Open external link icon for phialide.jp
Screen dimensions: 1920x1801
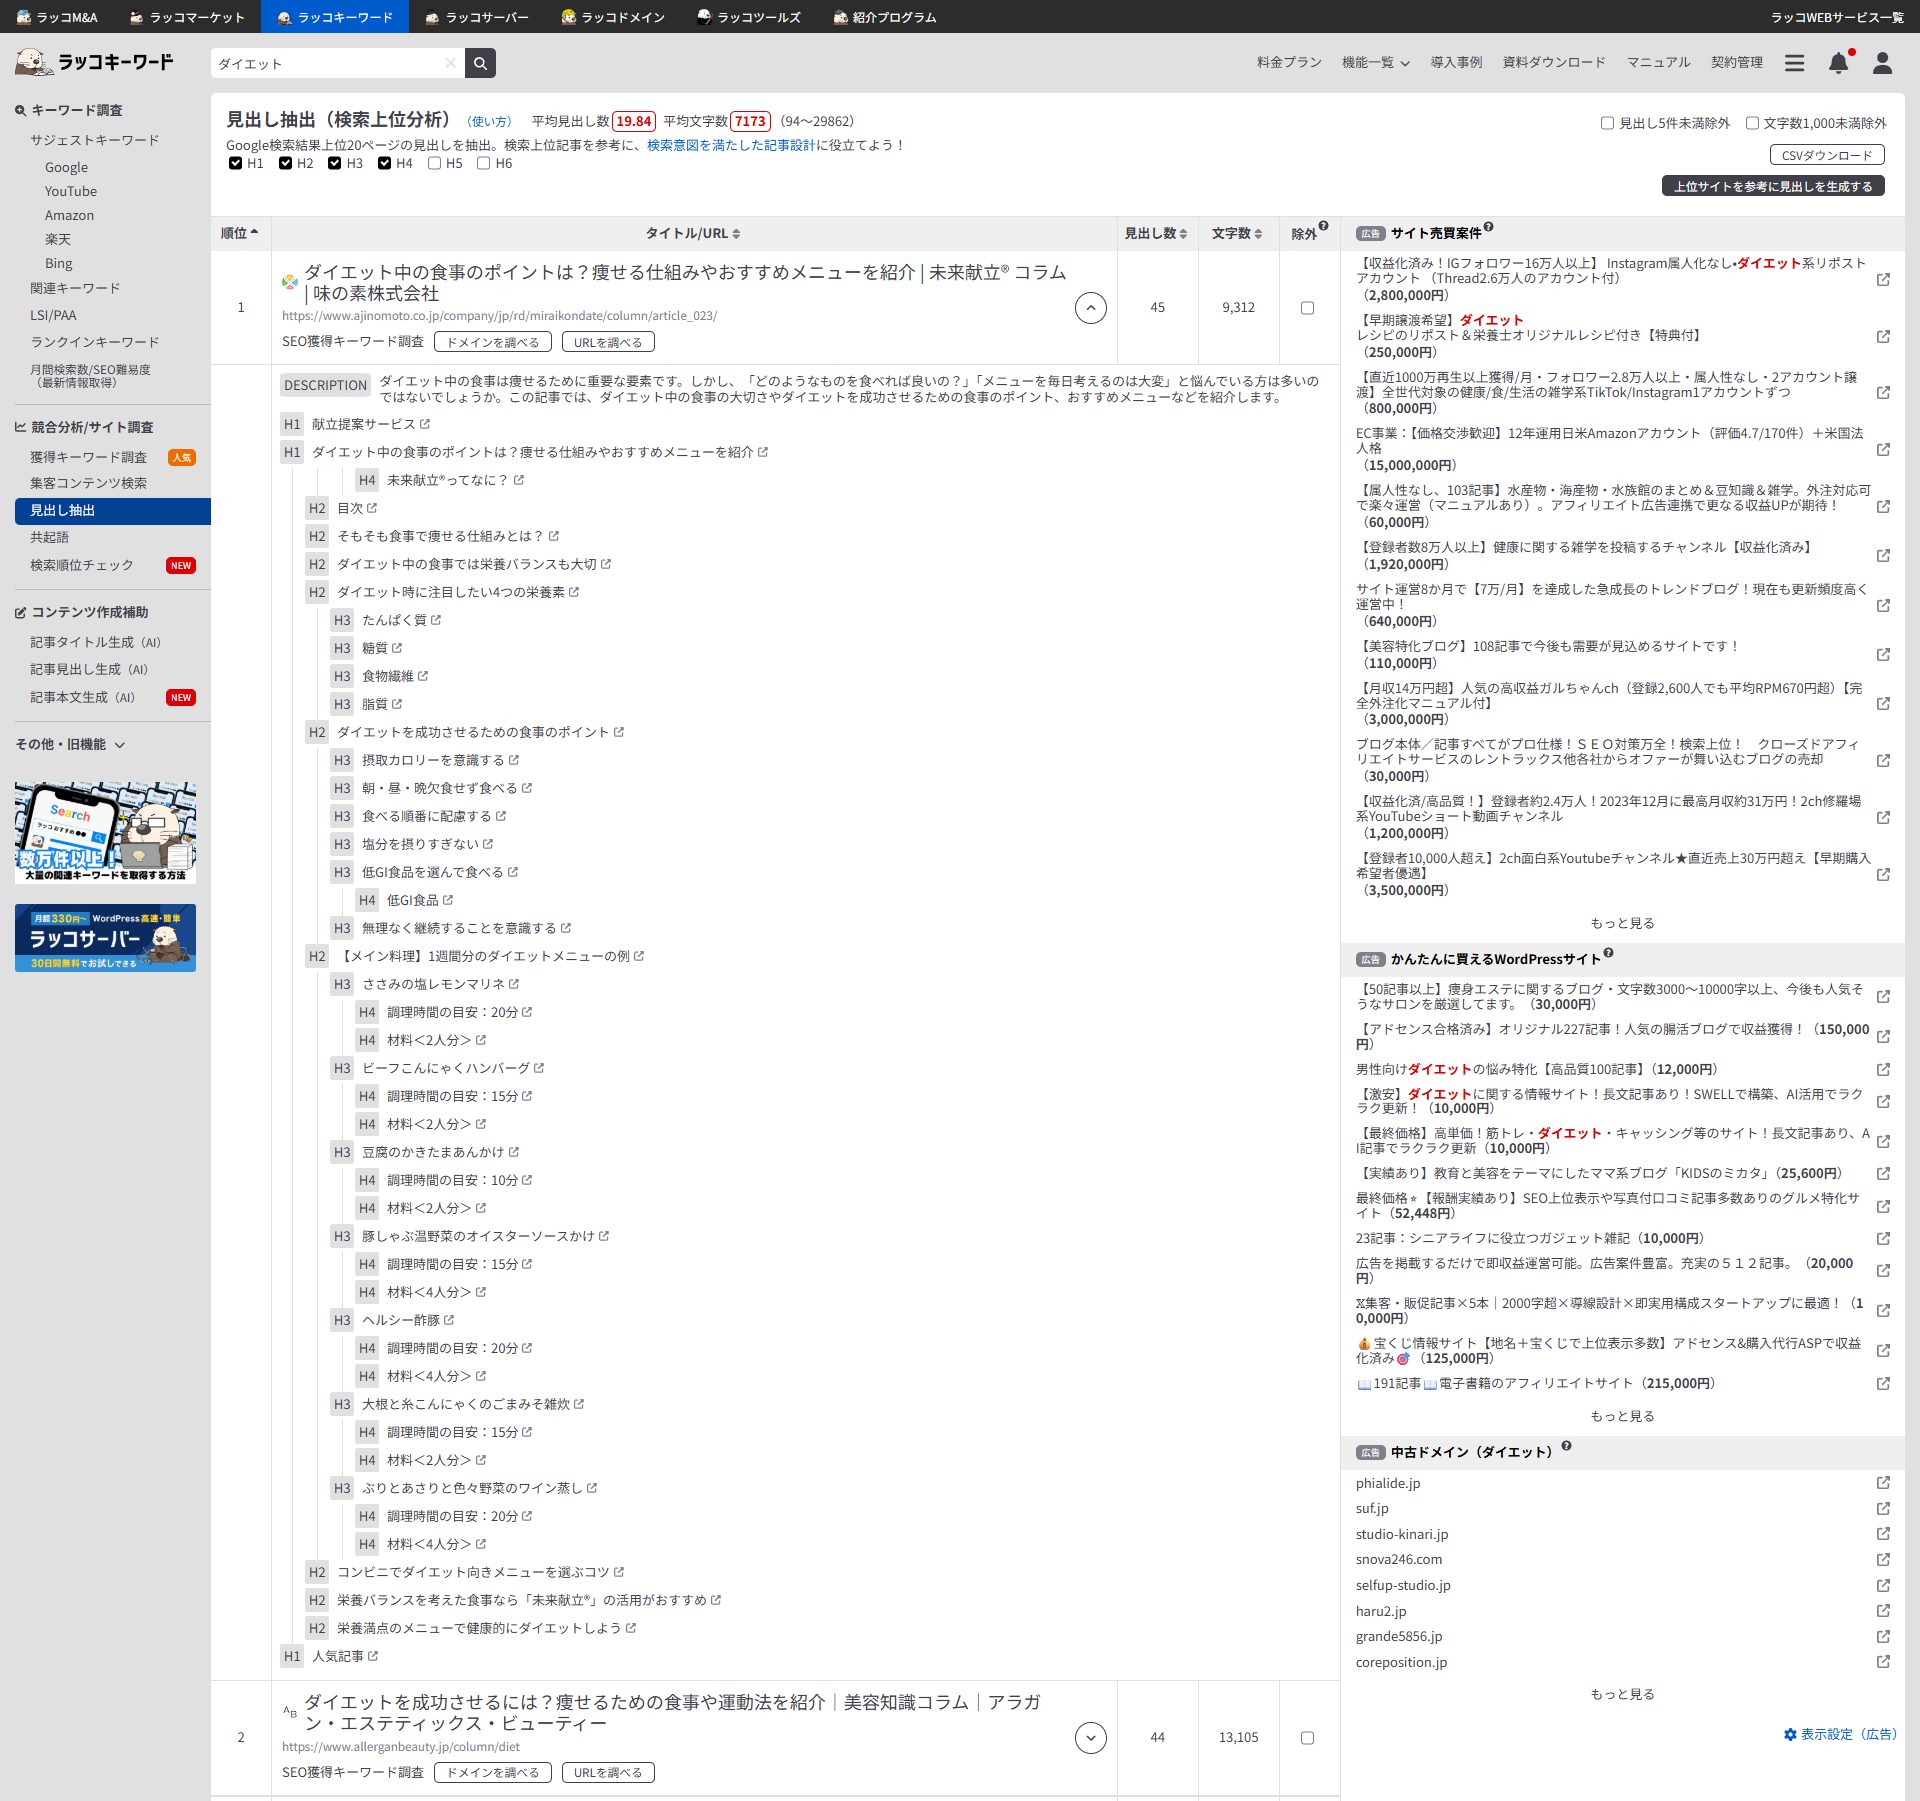[1883, 1483]
